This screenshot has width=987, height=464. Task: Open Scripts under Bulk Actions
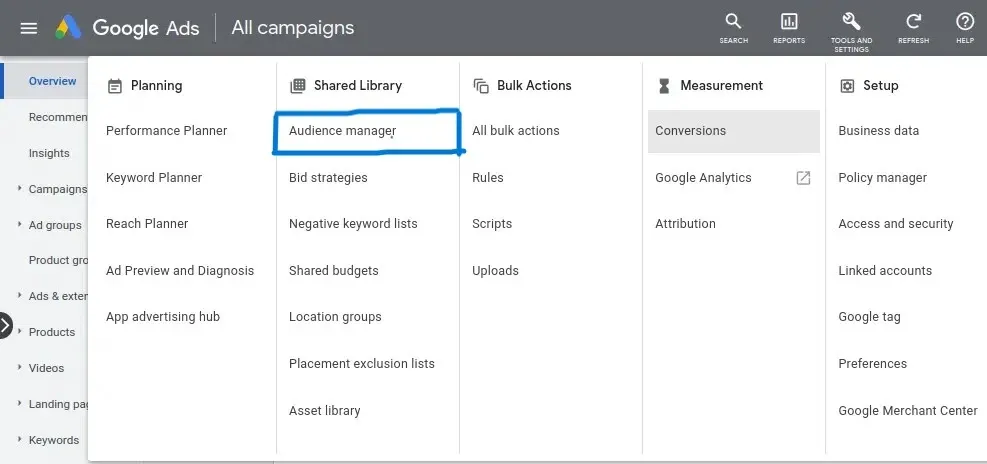[x=492, y=224]
